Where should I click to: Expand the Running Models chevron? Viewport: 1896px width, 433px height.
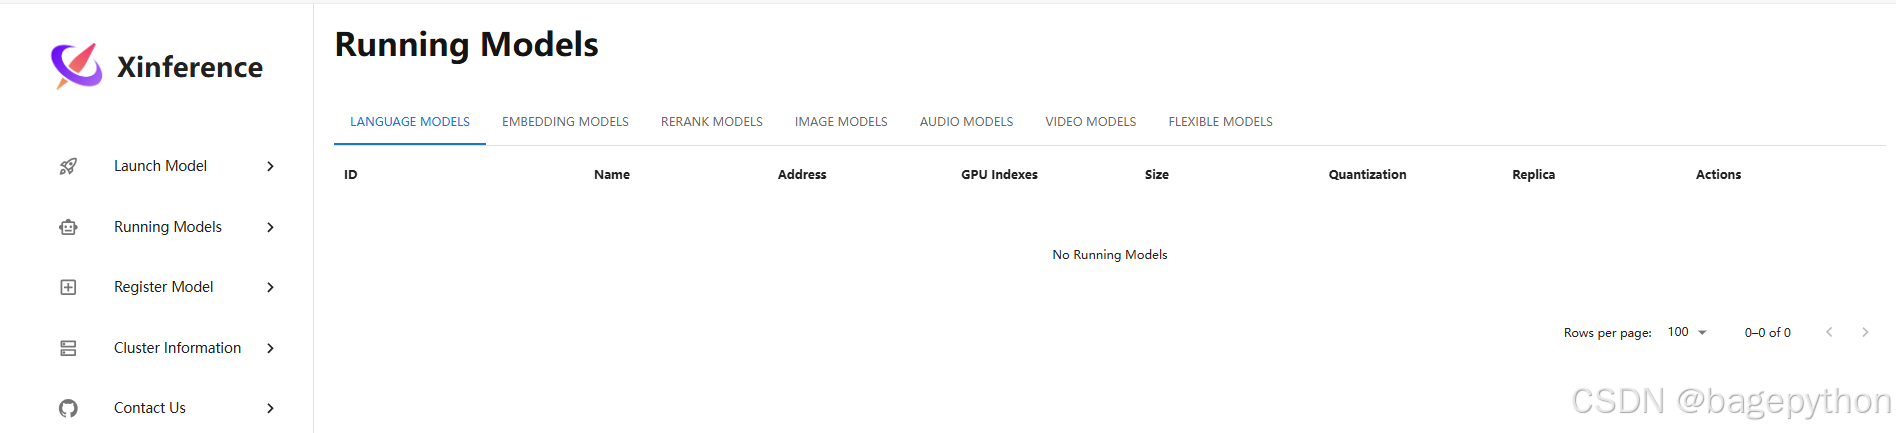point(270,227)
